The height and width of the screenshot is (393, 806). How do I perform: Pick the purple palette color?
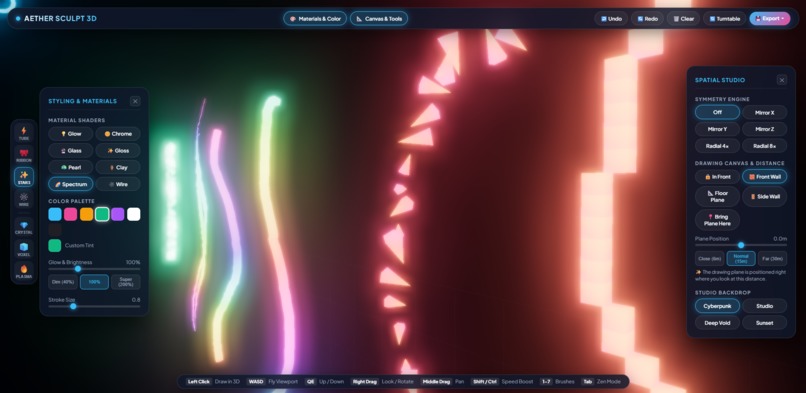point(118,214)
